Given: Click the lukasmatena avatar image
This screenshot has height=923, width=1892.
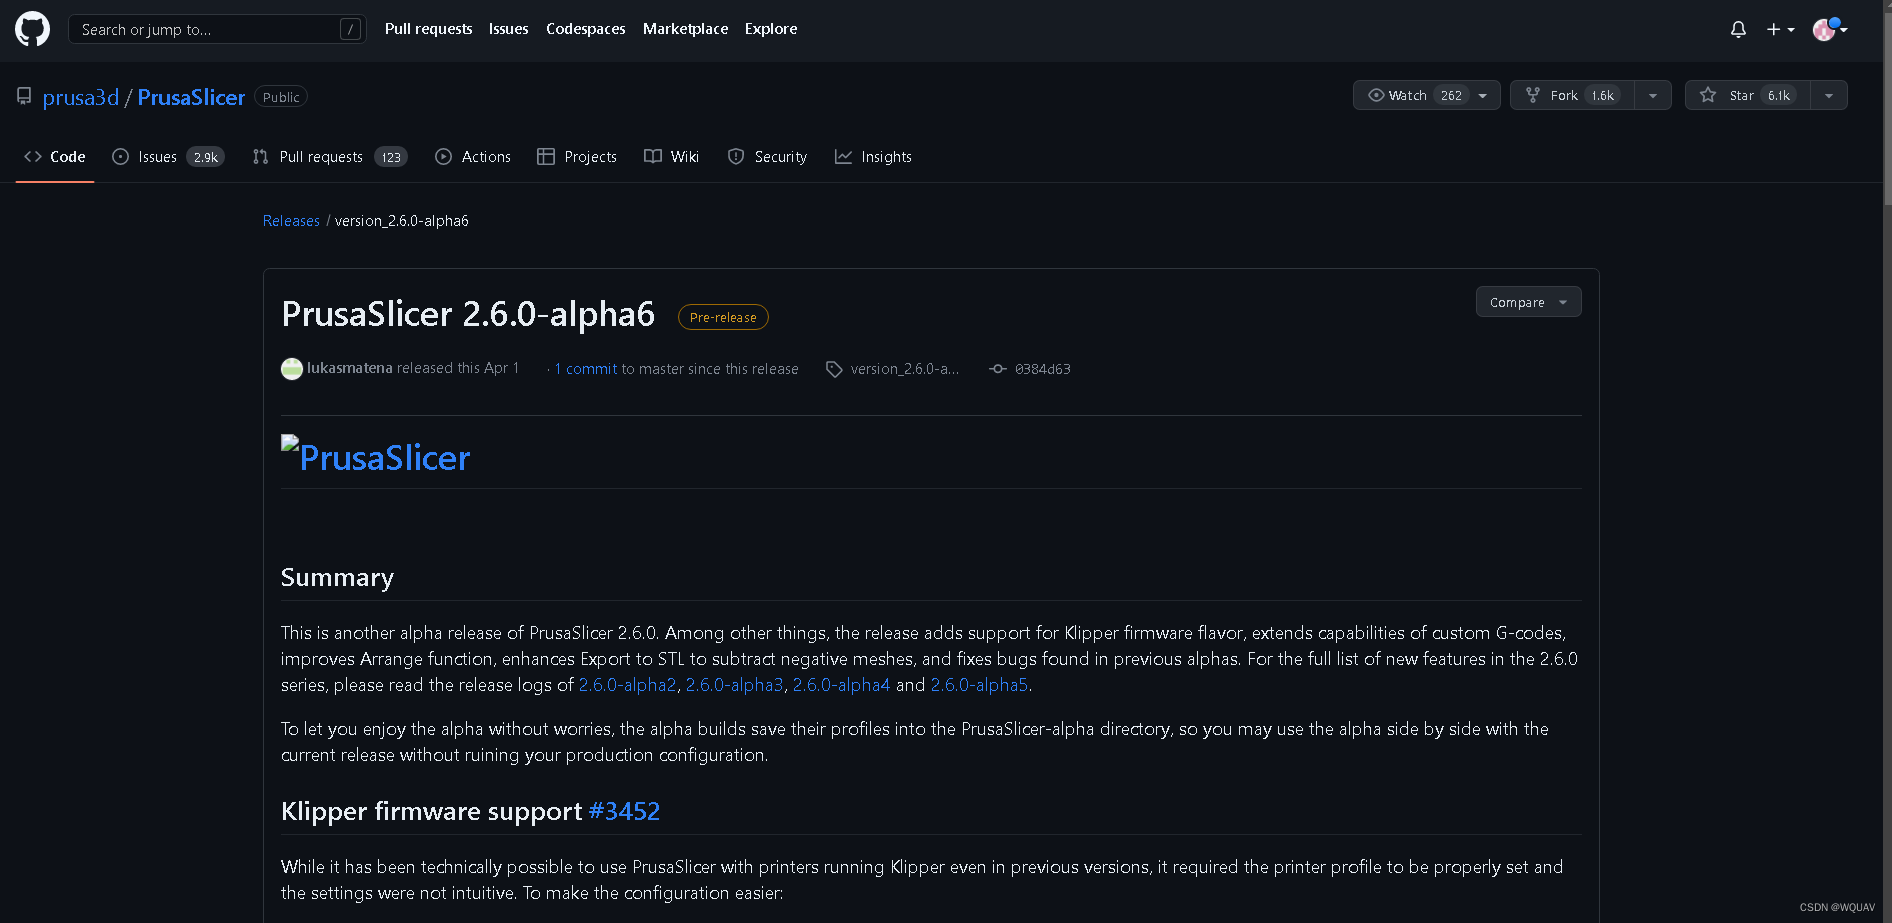Looking at the screenshot, I should (292, 369).
